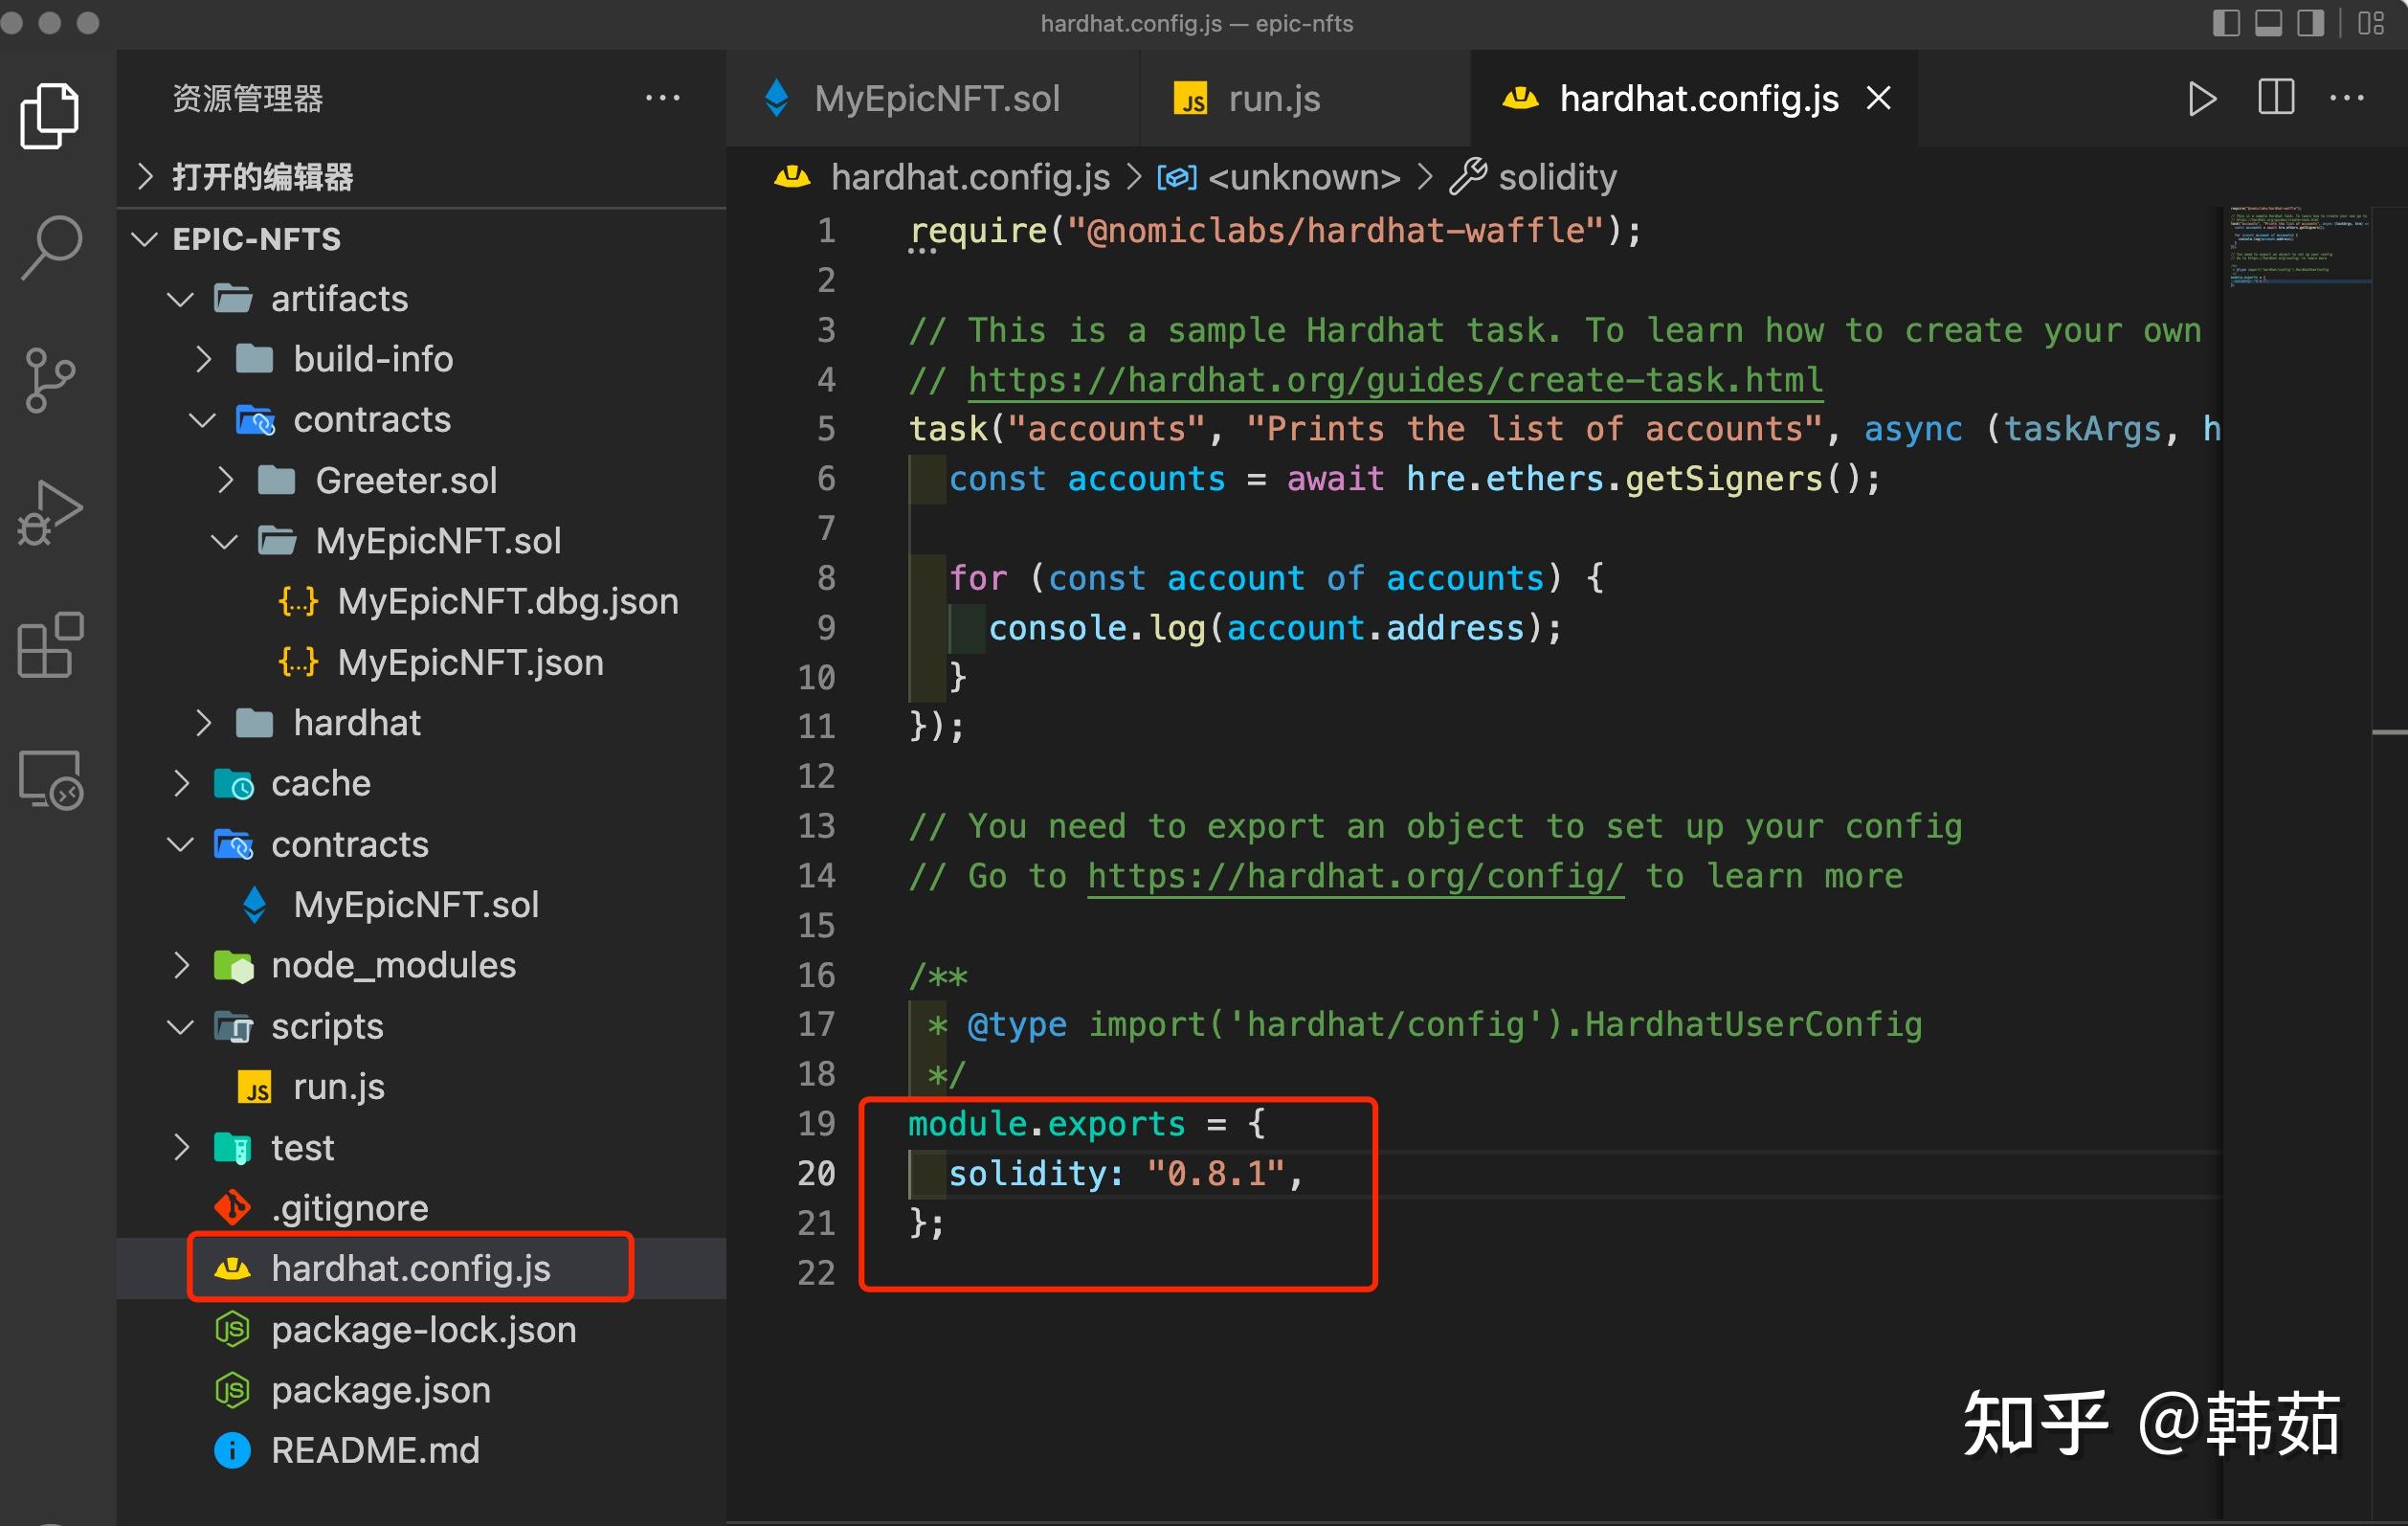Image resolution: width=2408 pixels, height=1526 pixels.
Task: Open the .gitignore file
Action: 421,1208
